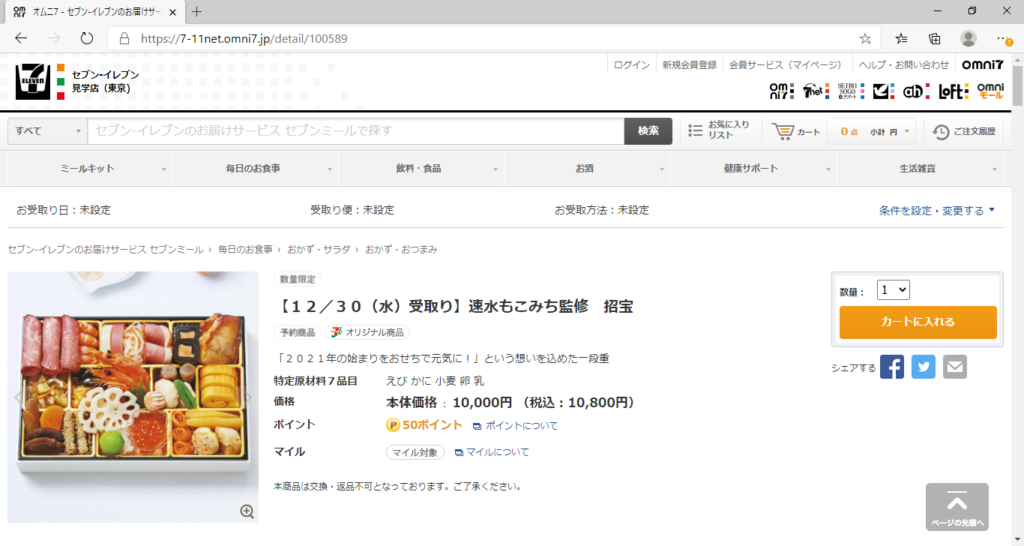Expand the ミールキット menu
The image size is (1024, 546).
89,169
